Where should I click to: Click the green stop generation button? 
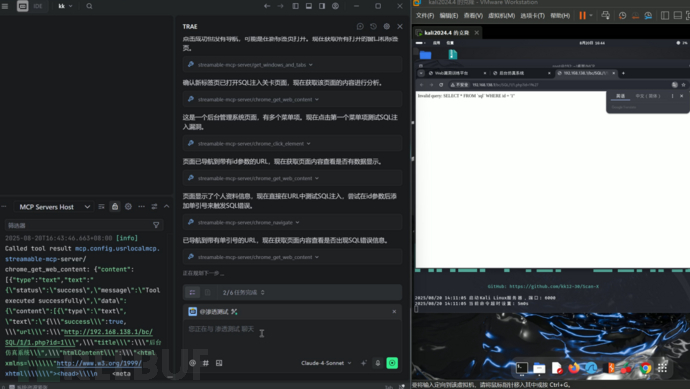pos(392,363)
